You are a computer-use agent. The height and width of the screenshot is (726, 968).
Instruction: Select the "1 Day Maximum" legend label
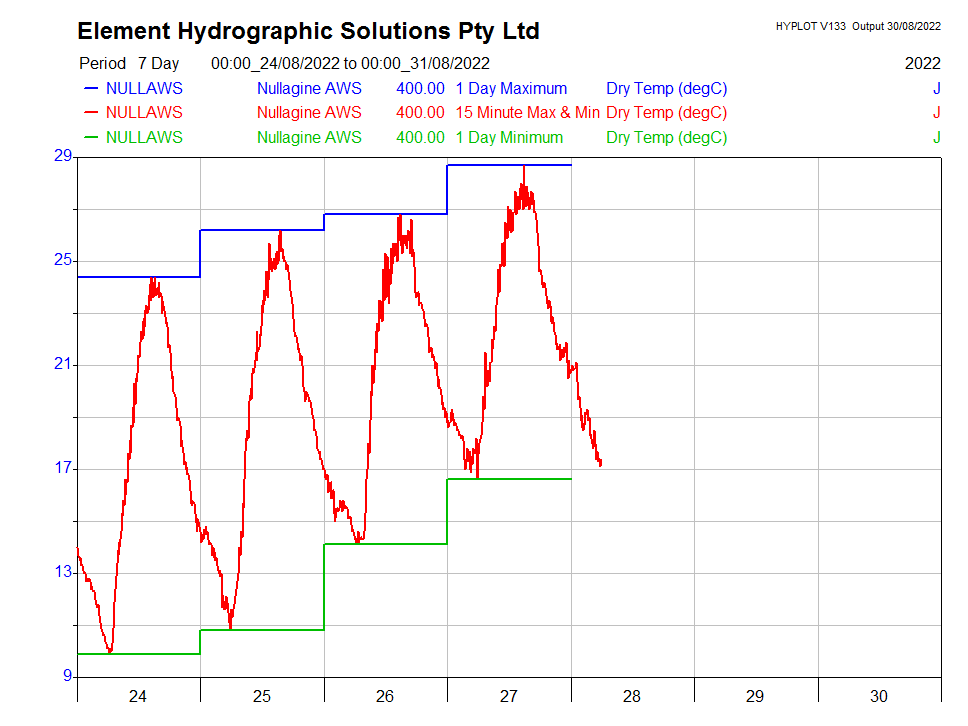[x=511, y=89]
